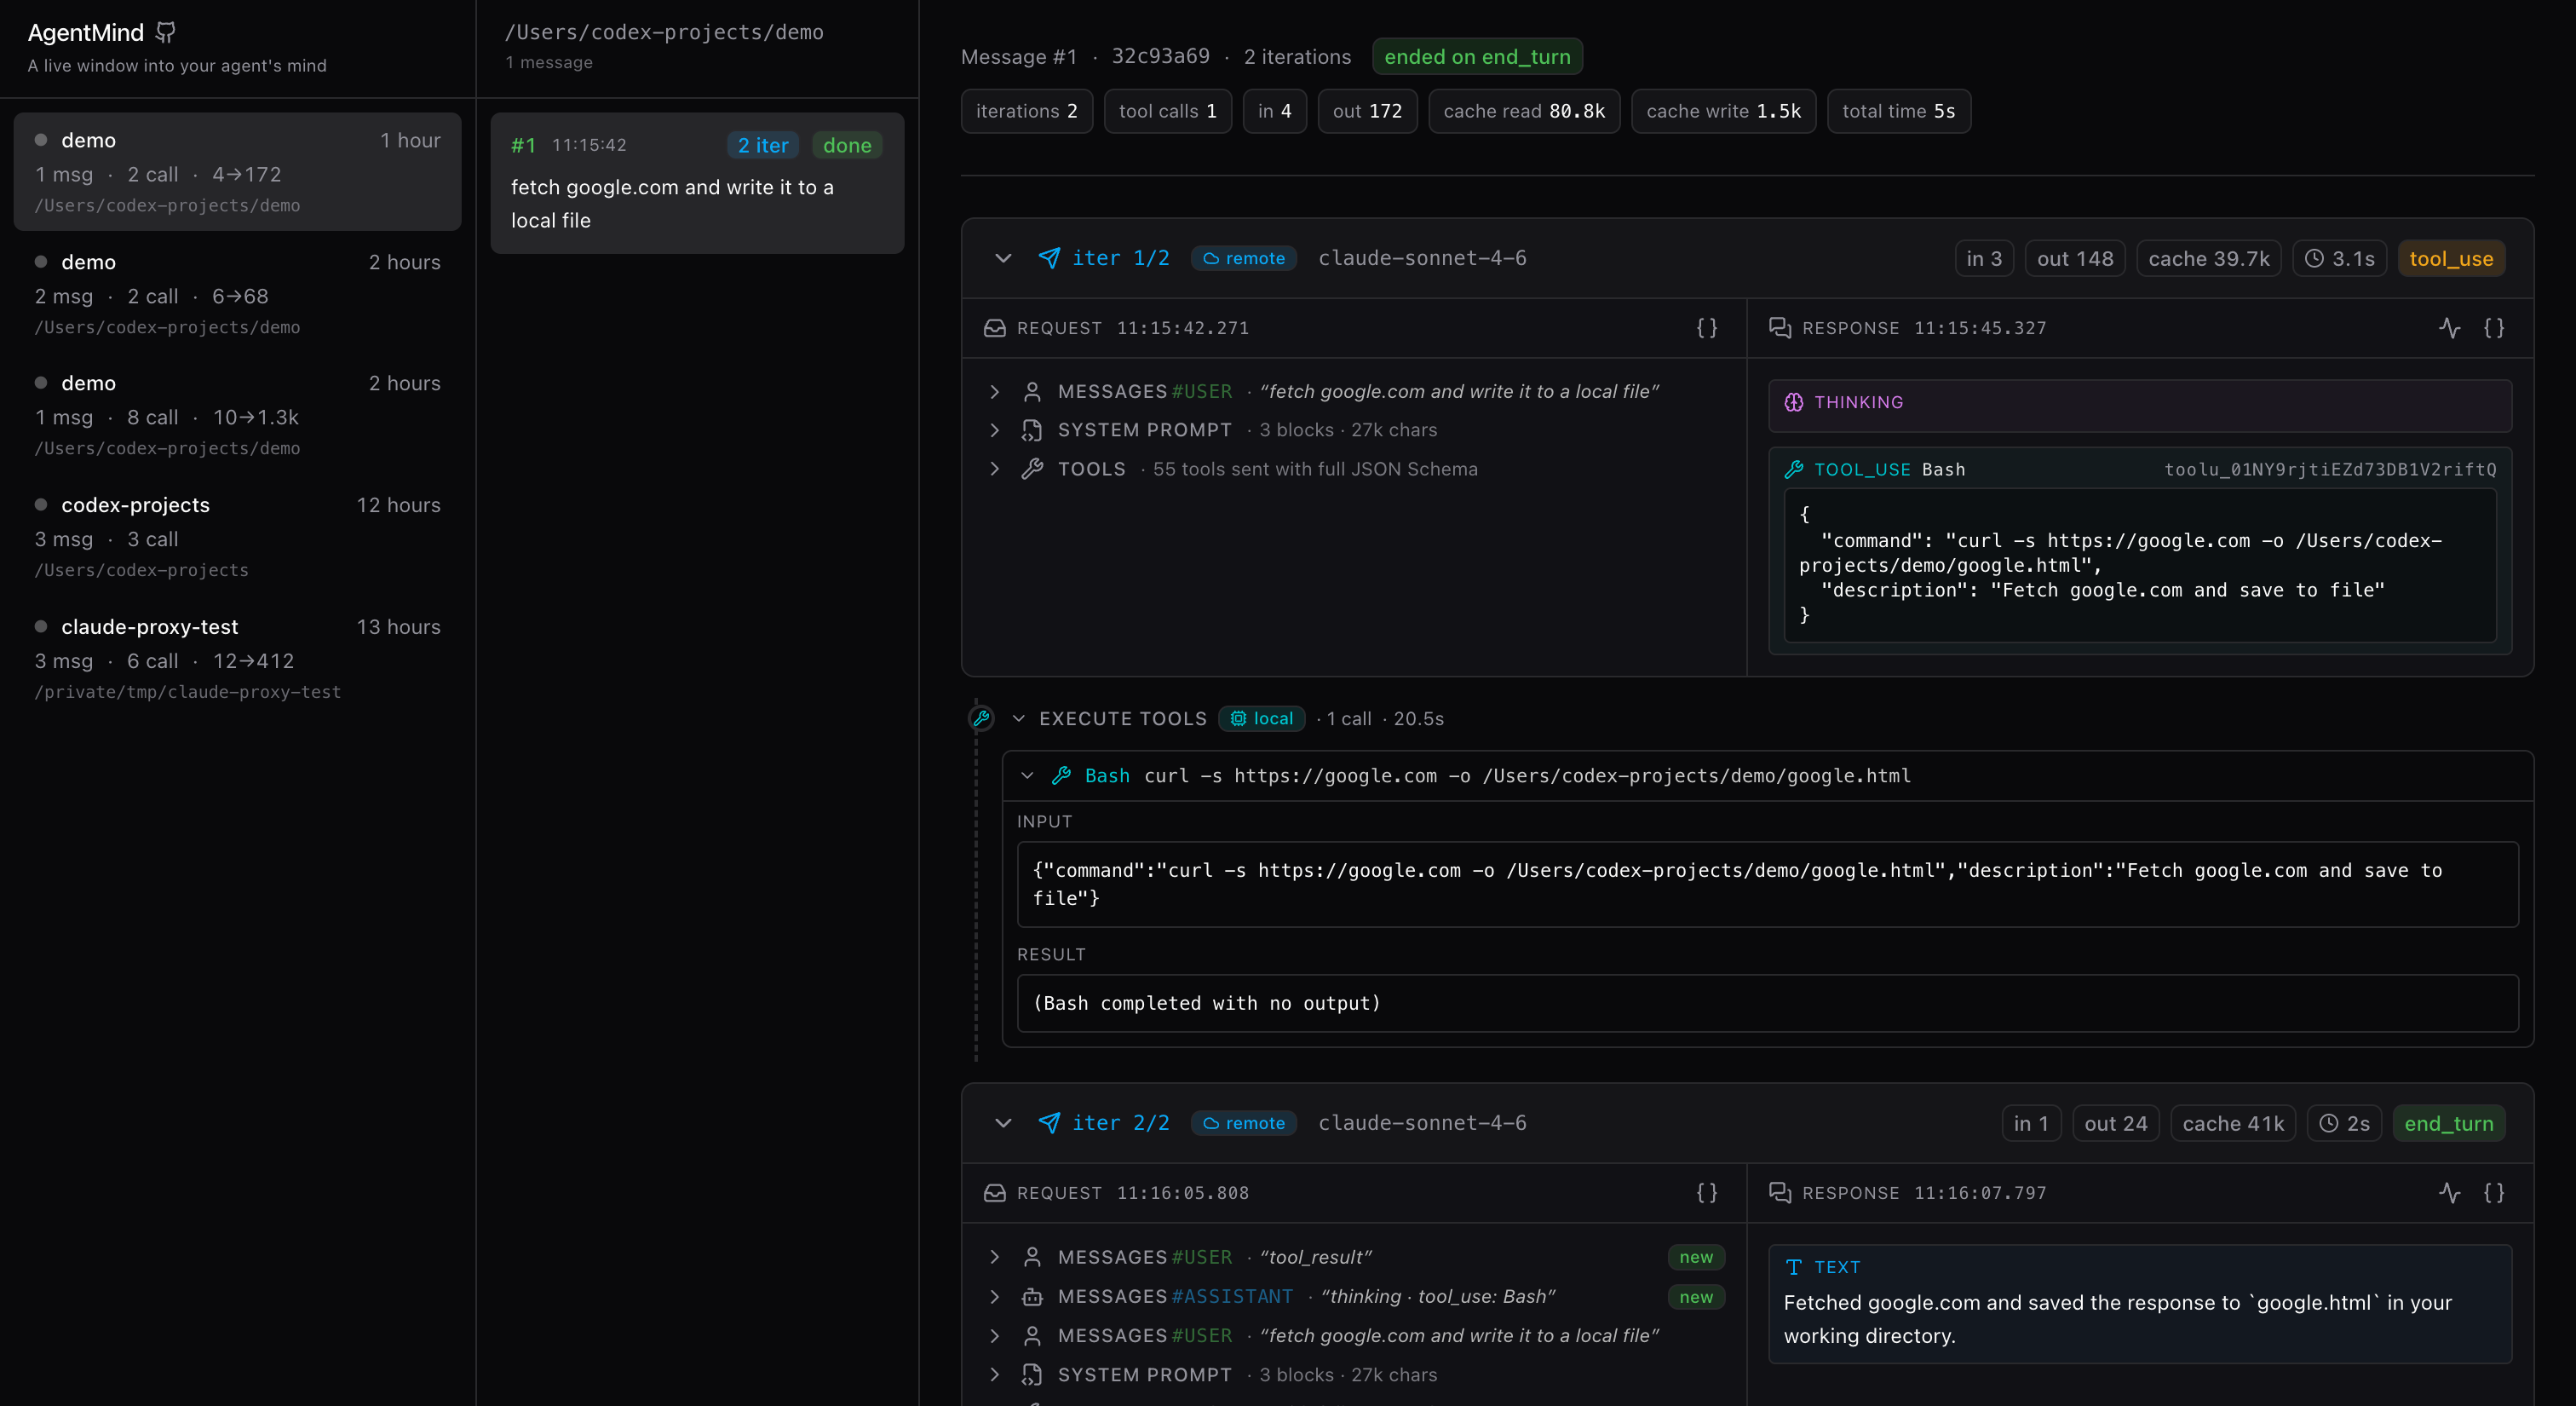This screenshot has width=2576, height=1406.
Task: Click the tool_use stop reason badge
Action: point(2451,259)
